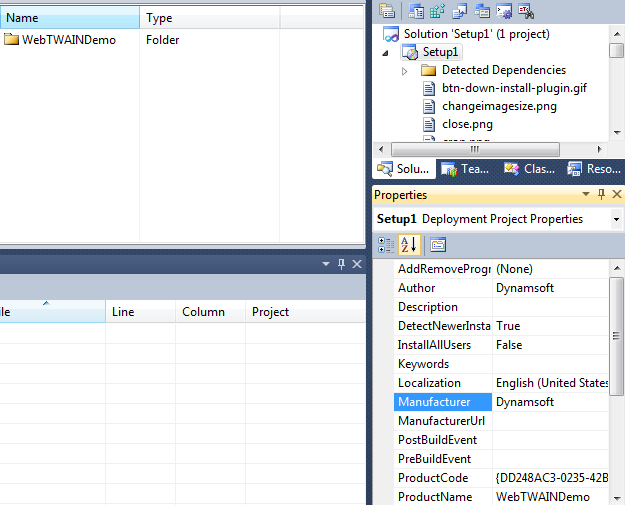Expand the Detected Dependencies folder
625x505 pixels.
(405, 71)
